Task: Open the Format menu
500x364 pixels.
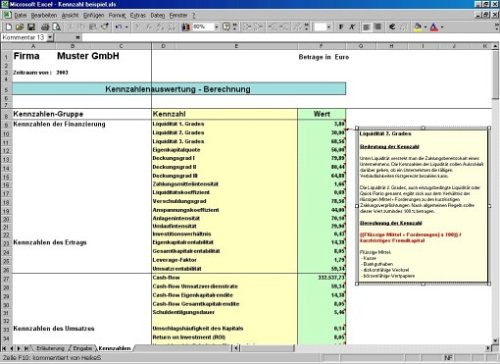Action: [x=117, y=15]
